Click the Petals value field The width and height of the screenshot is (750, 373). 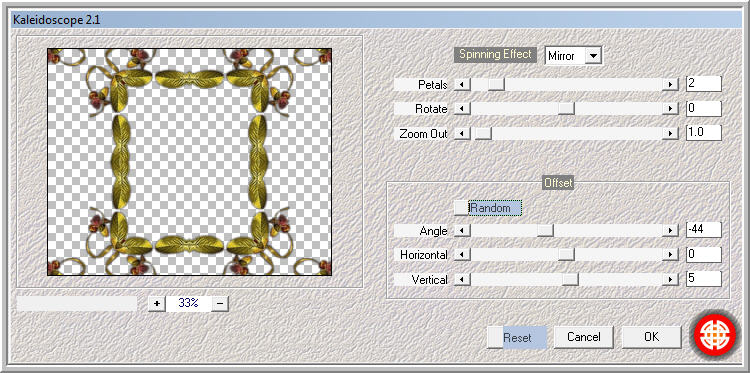[x=703, y=84]
